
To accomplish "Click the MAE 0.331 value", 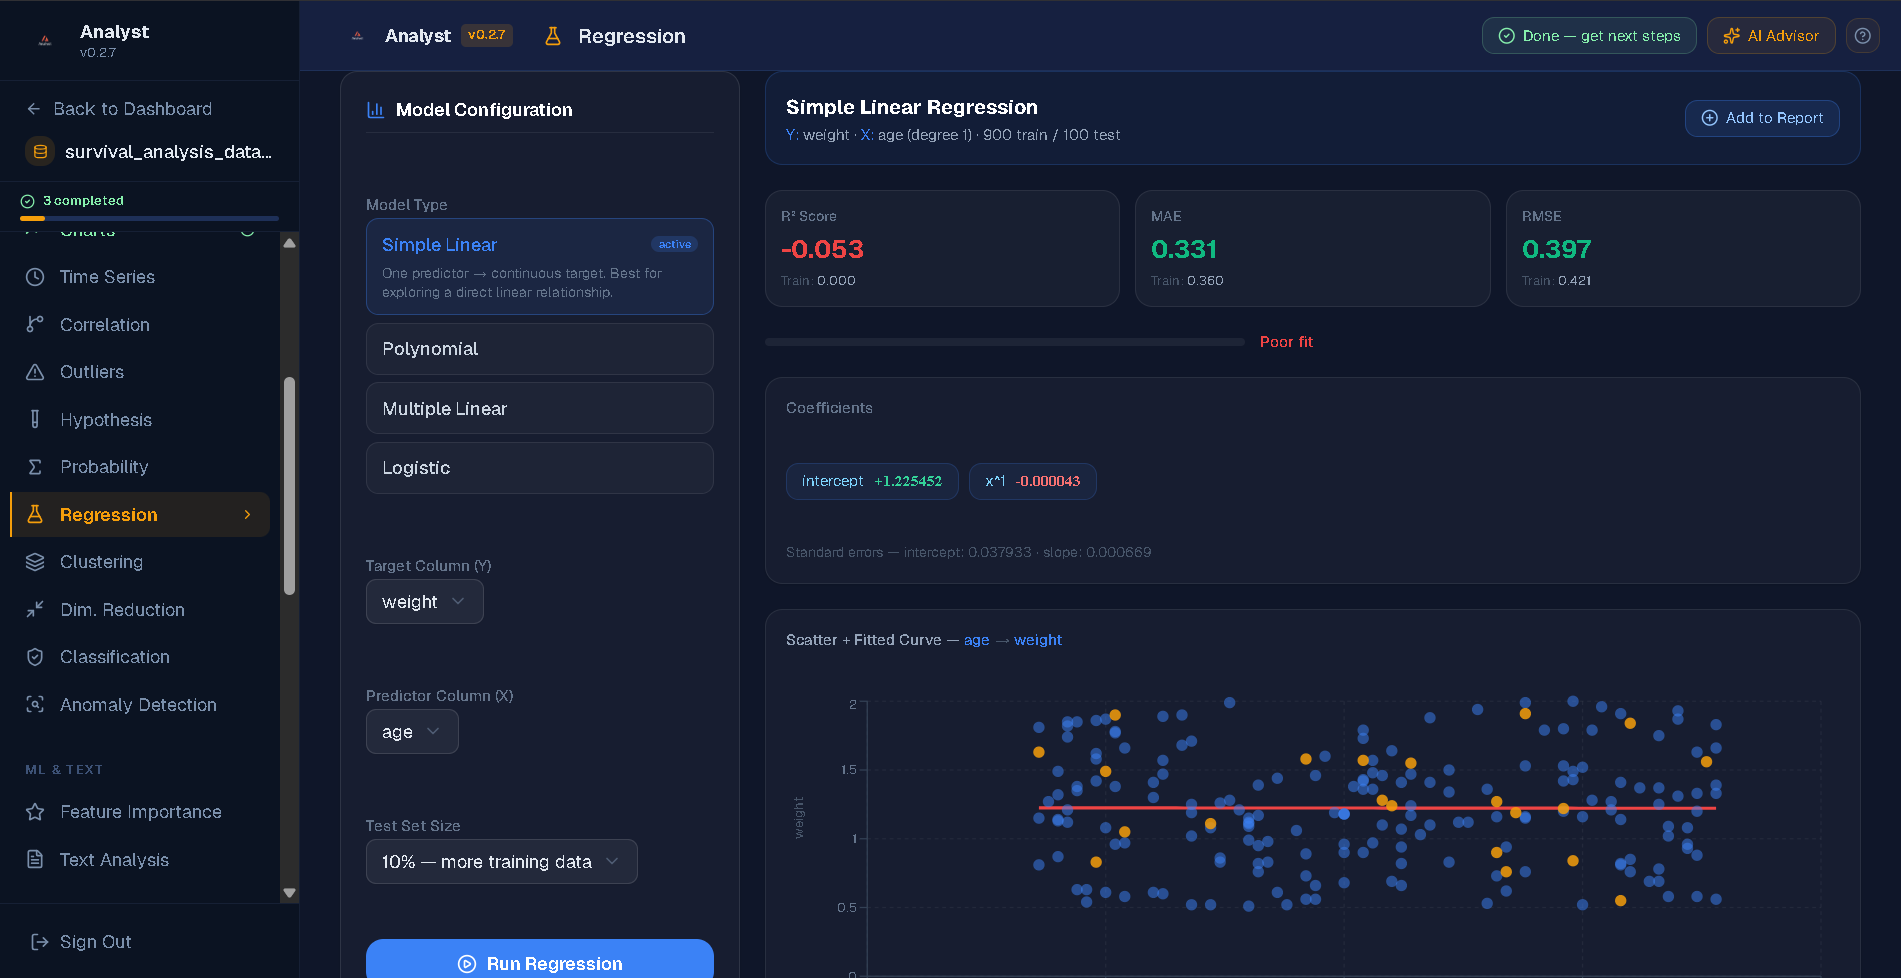I will point(1184,249).
